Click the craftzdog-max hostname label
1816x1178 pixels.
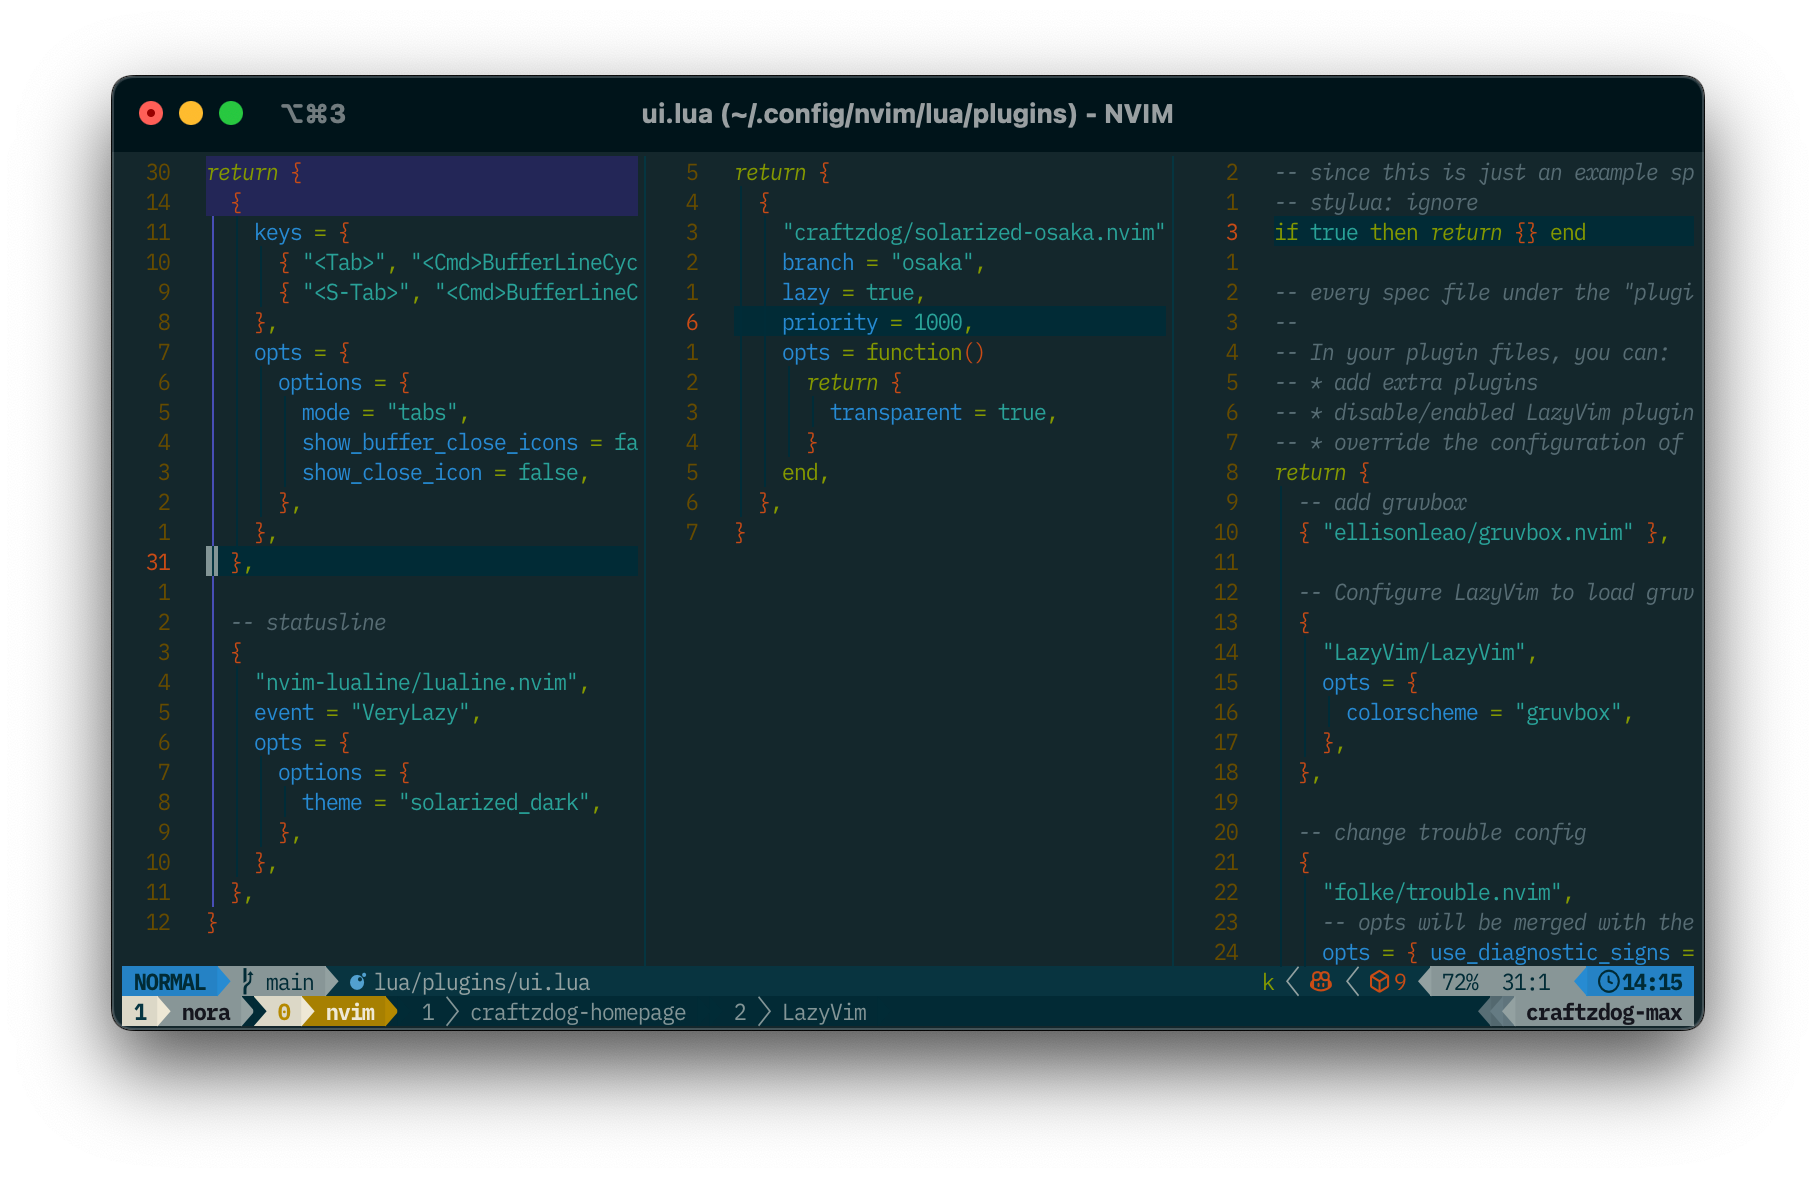tap(1604, 1012)
